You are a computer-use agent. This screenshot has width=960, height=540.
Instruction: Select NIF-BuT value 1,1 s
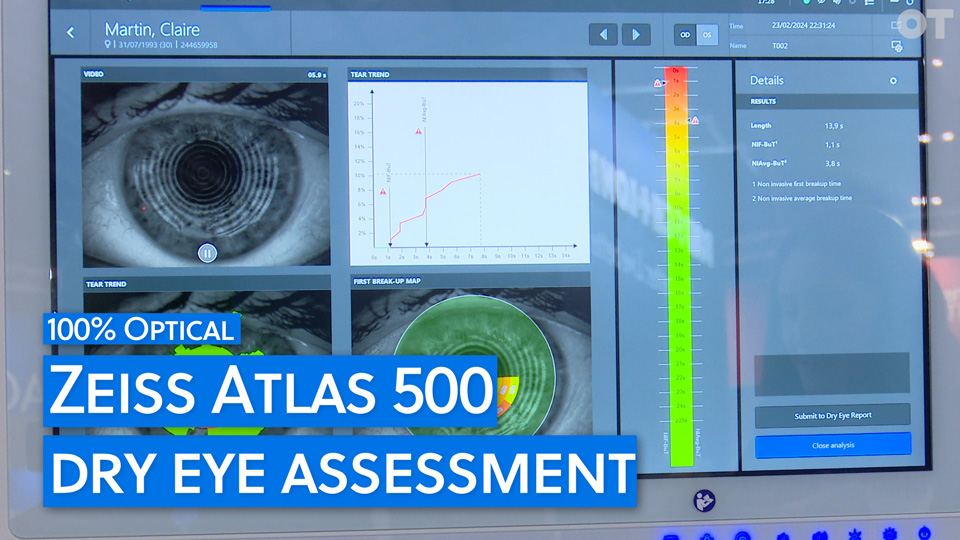(x=832, y=145)
